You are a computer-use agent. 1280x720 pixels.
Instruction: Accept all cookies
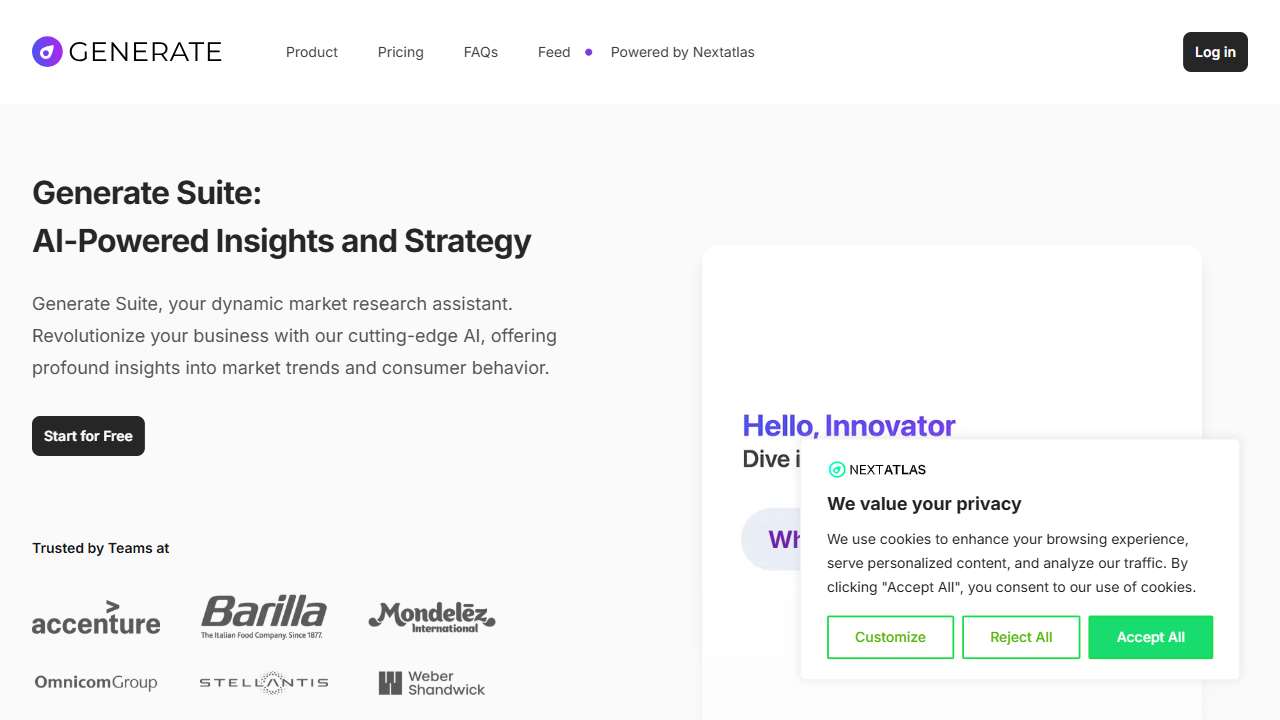tap(1150, 637)
